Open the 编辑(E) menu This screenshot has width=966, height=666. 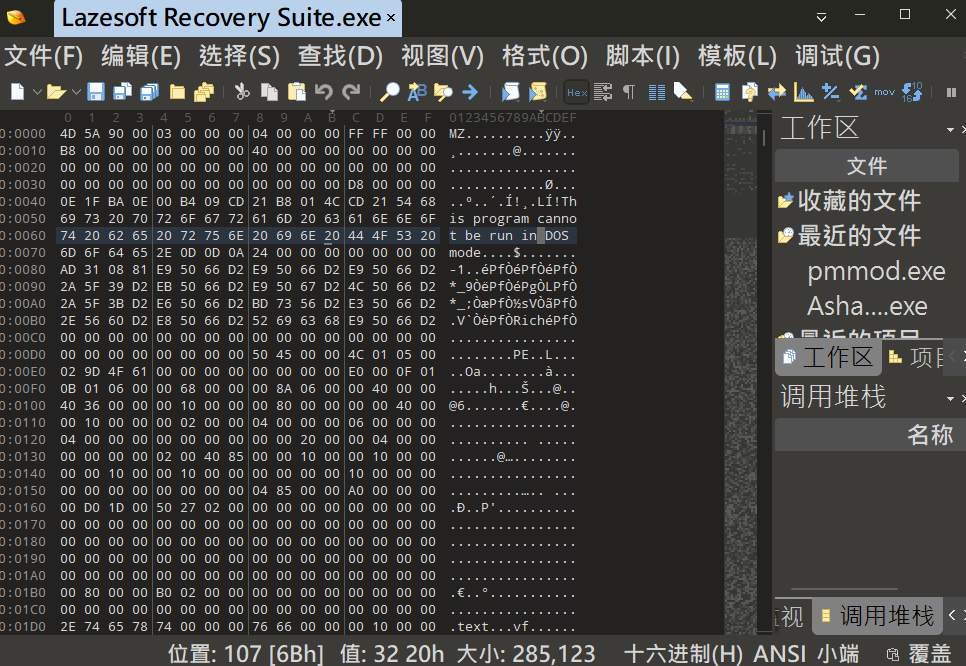pos(141,56)
